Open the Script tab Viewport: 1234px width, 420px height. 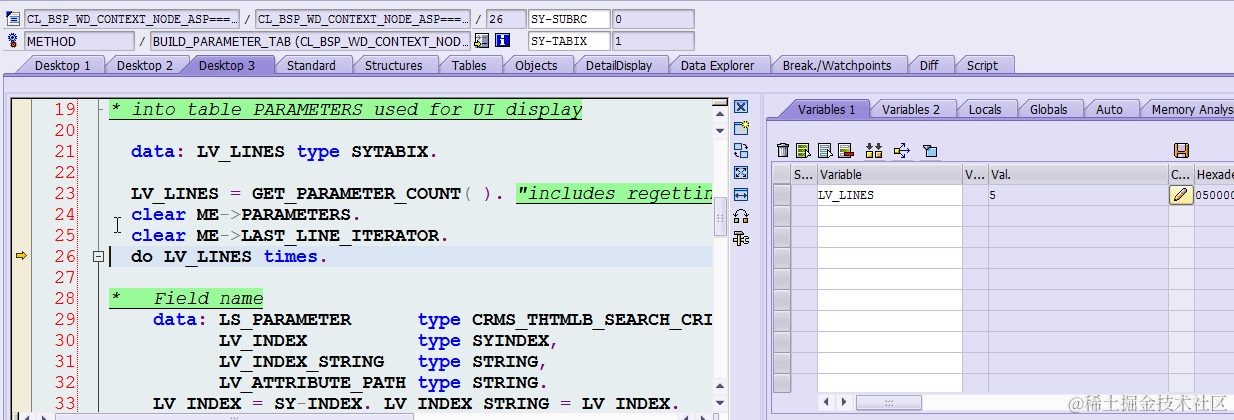click(982, 65)
